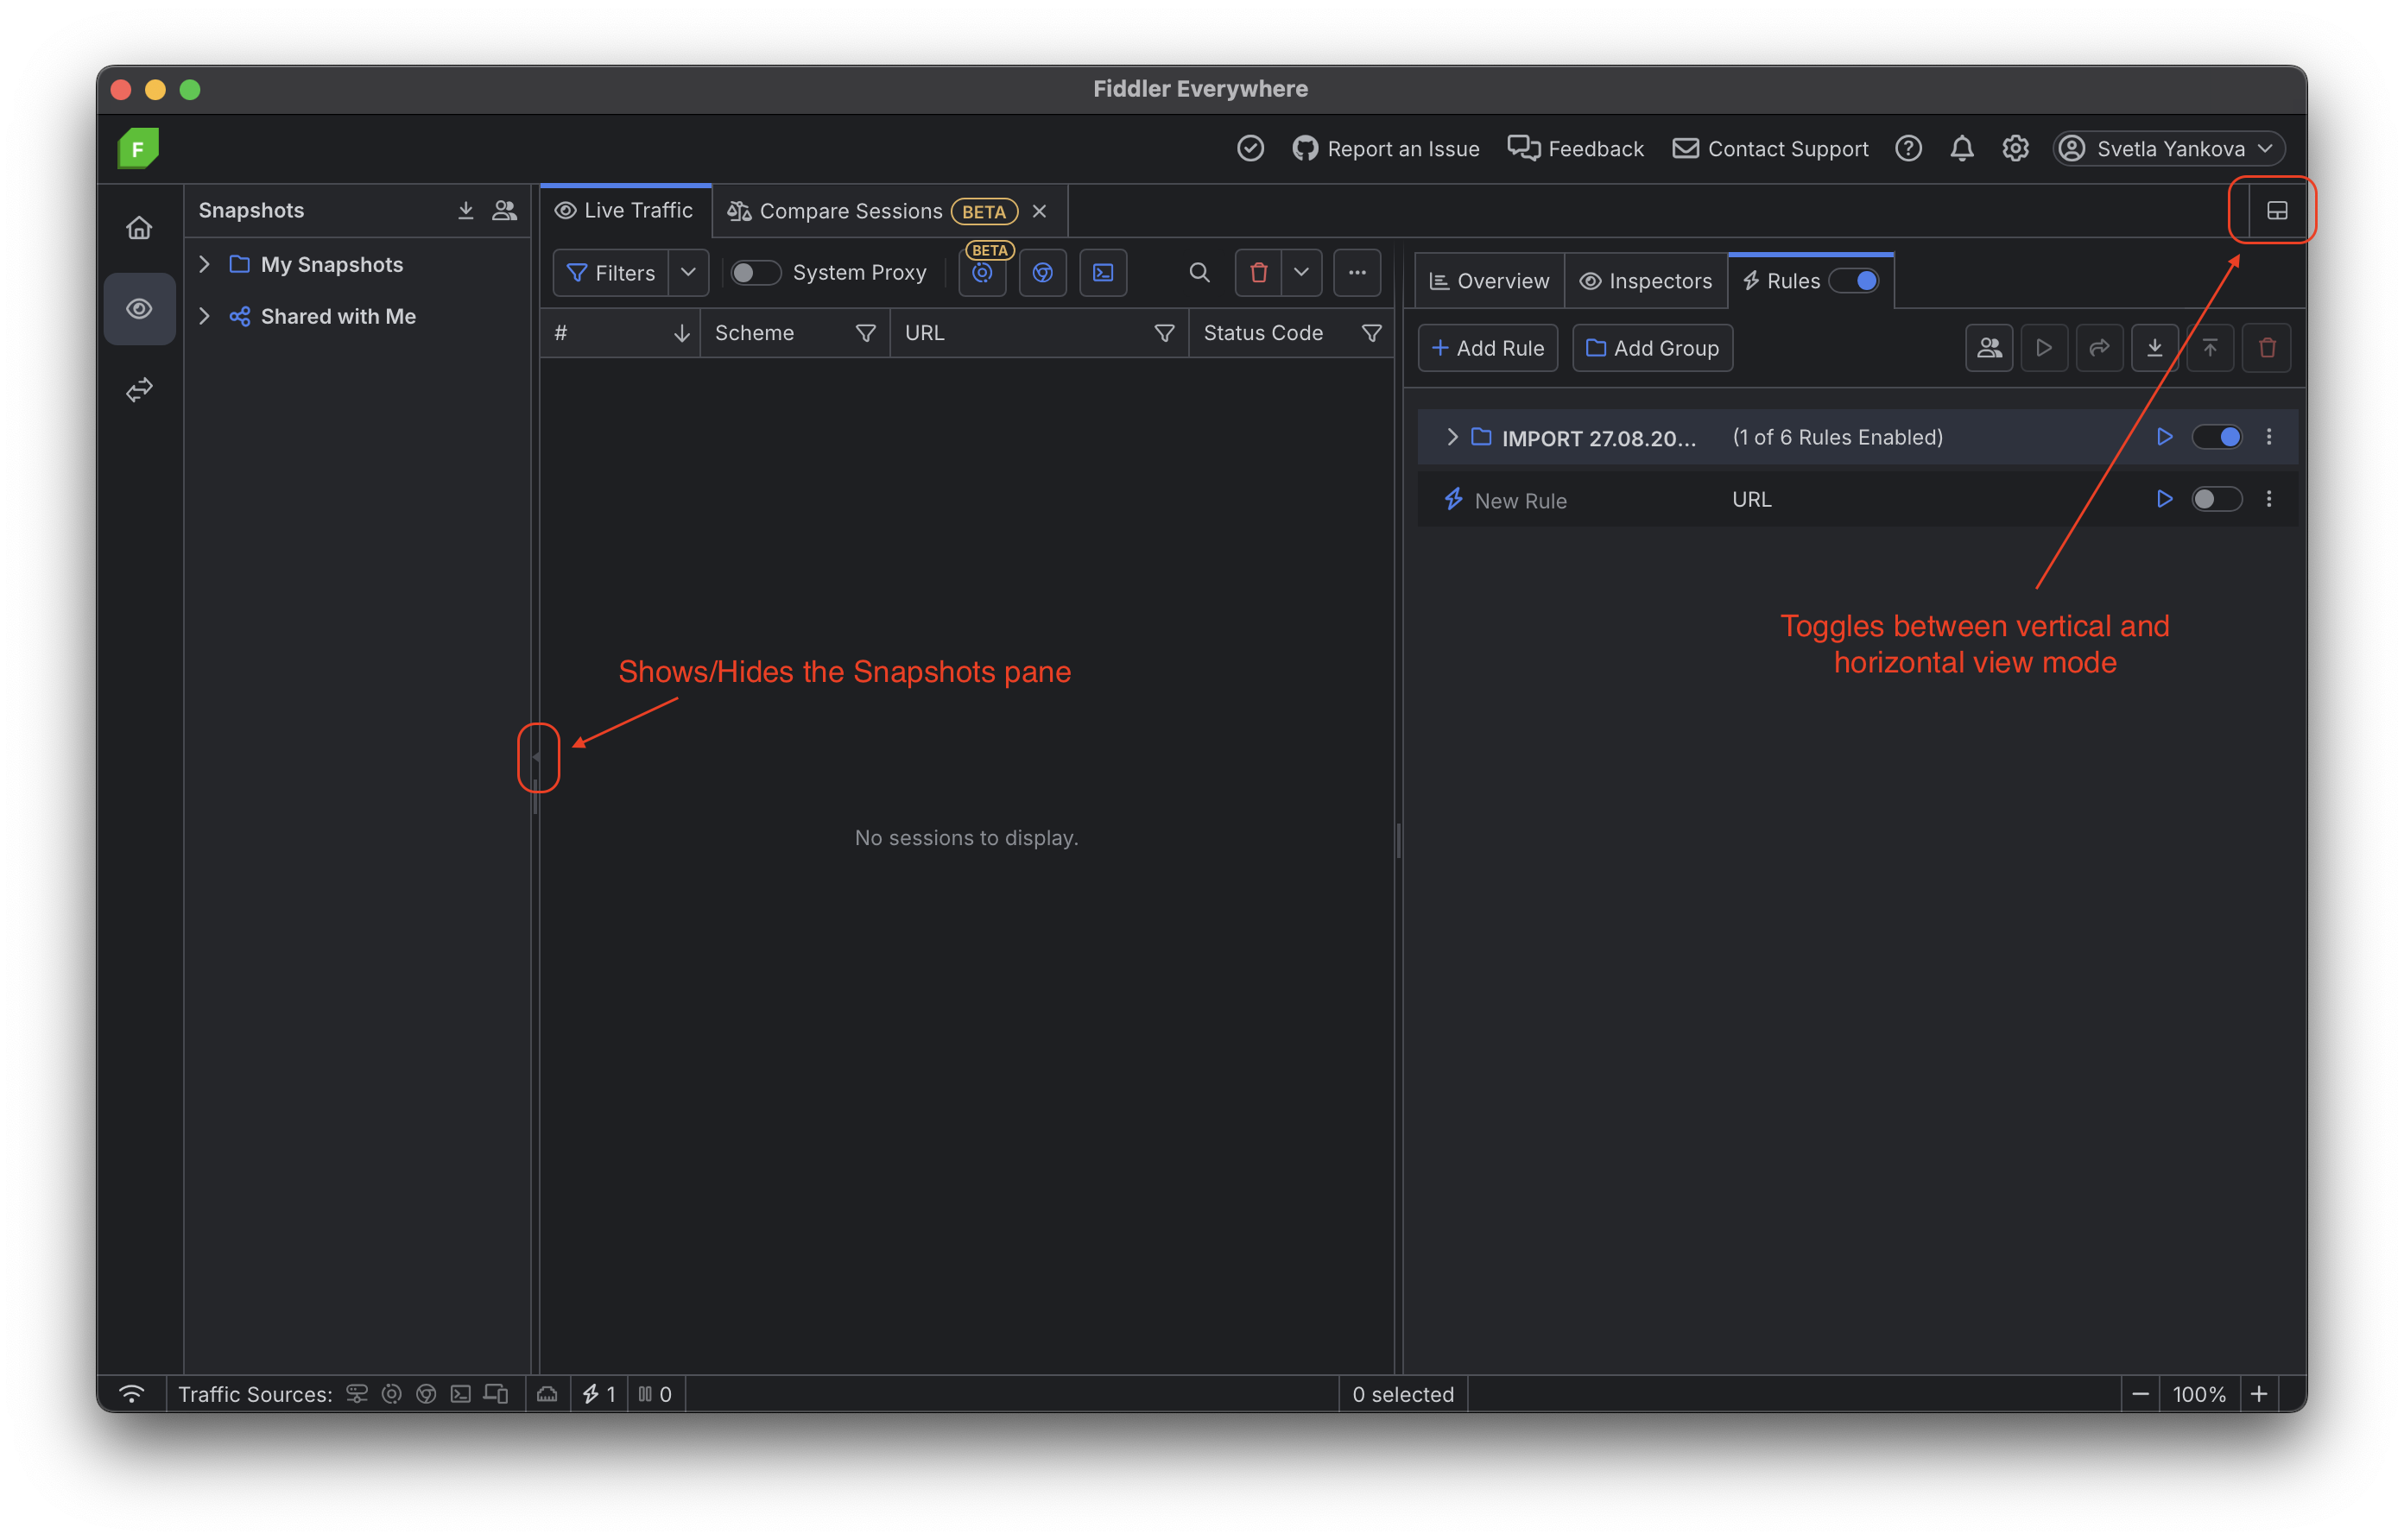Image resolution: width=2404 pixels, height=1540 pixels.
Task: Open the settings gear icon
Action: point(2015,149)
